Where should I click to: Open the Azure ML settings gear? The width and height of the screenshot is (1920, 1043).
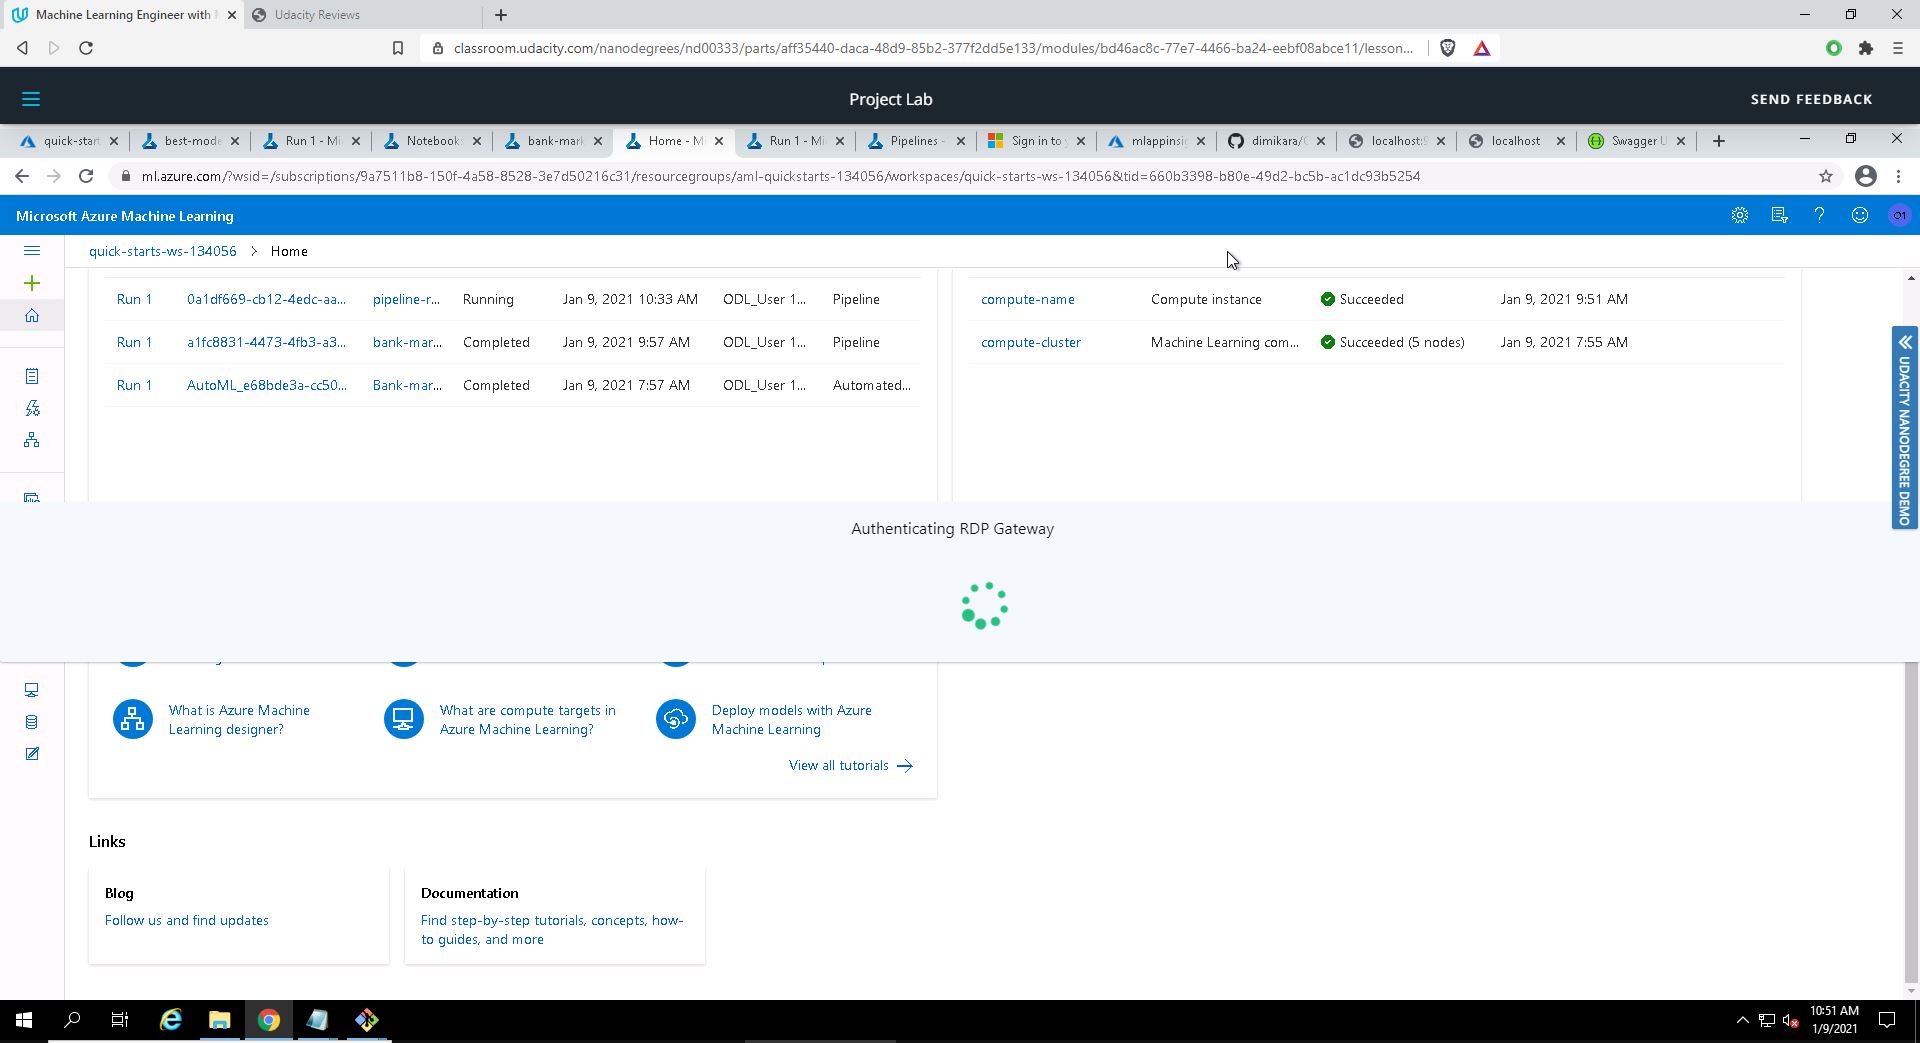[x=1739, y=216]
